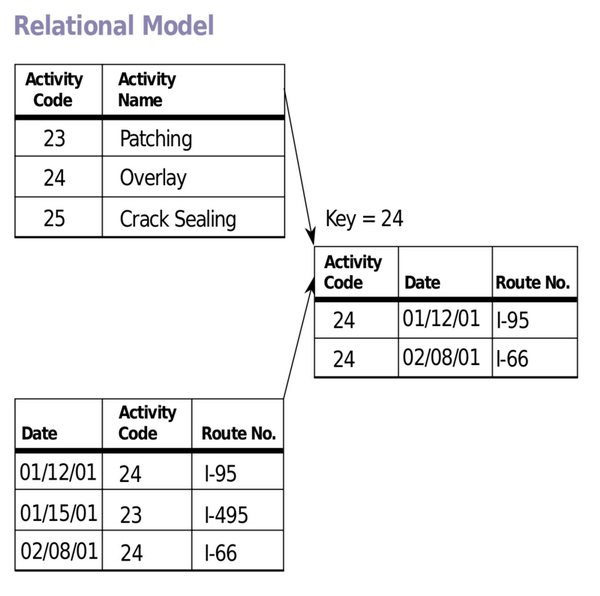Select Date header in bottom-left table
This screenshot has height=596, width=600.
(x=39, y=433)
